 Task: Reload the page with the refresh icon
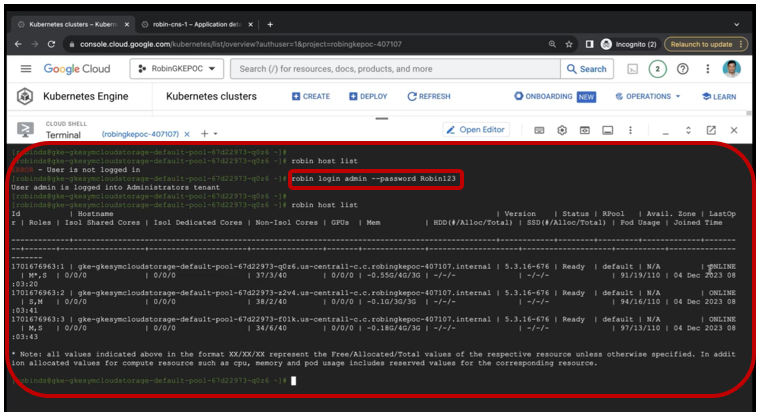[51, 44]
